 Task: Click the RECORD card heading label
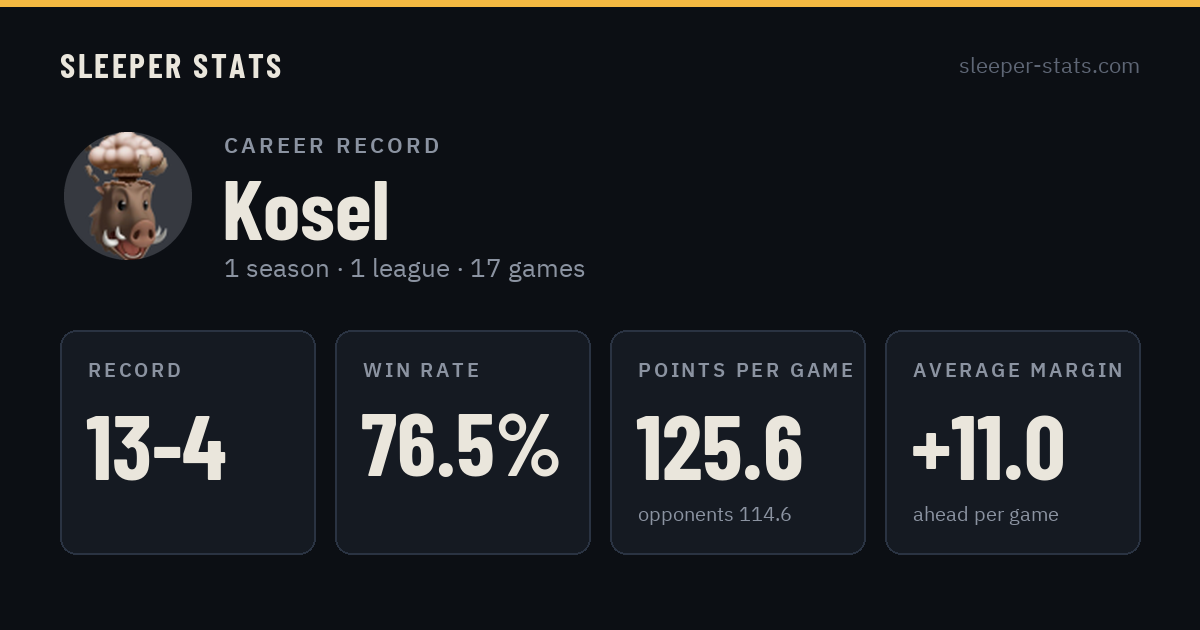[135, 371]
